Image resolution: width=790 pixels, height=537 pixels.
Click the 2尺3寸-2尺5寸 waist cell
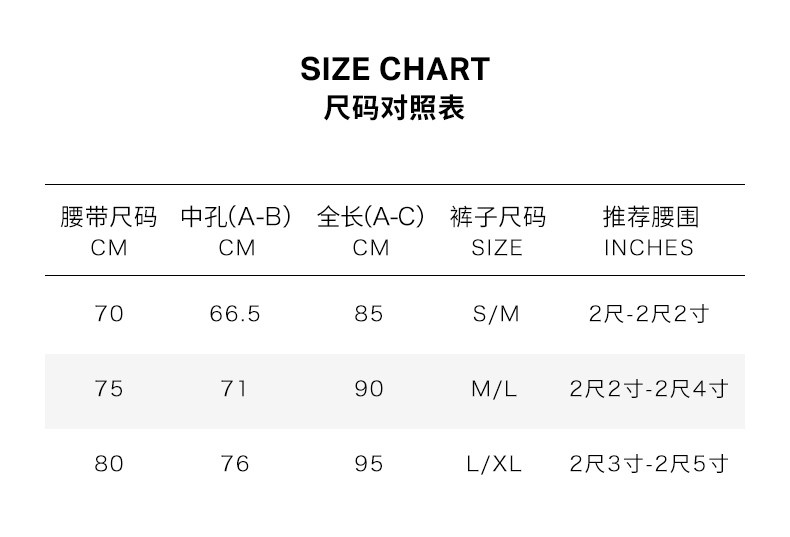[x=649, y=464]
